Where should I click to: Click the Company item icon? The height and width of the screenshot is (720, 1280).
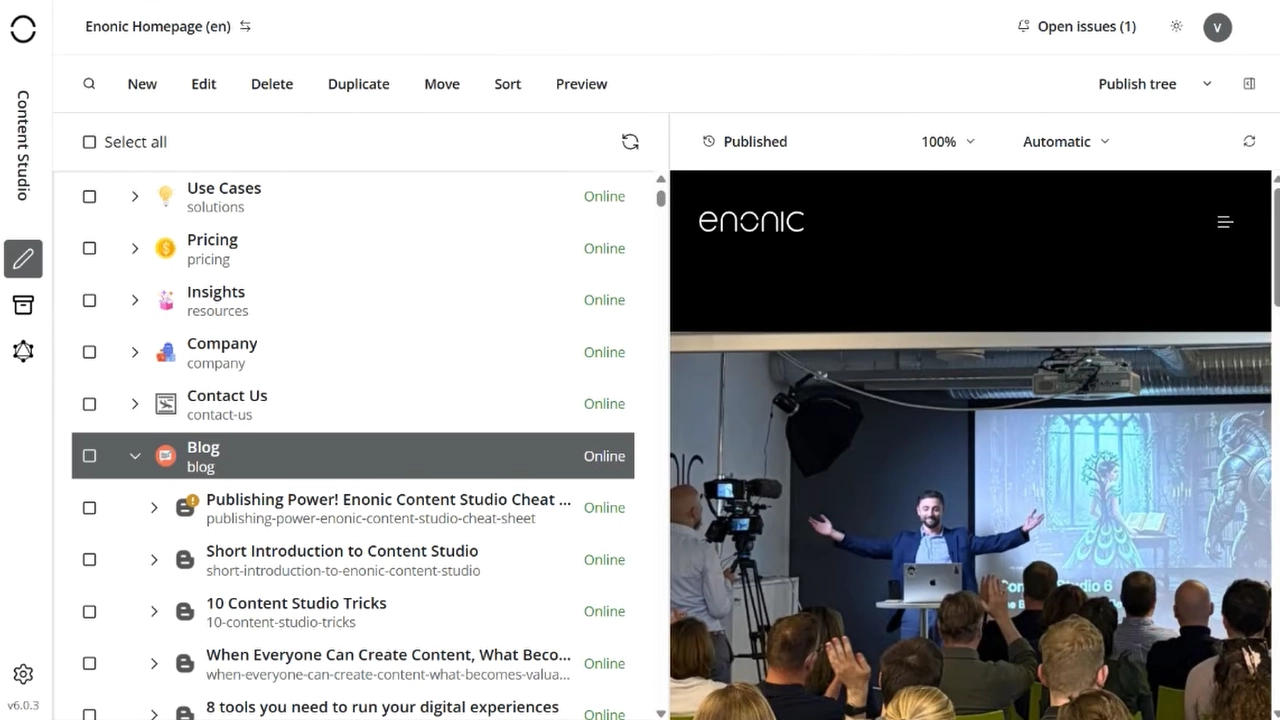coord(166,352)
